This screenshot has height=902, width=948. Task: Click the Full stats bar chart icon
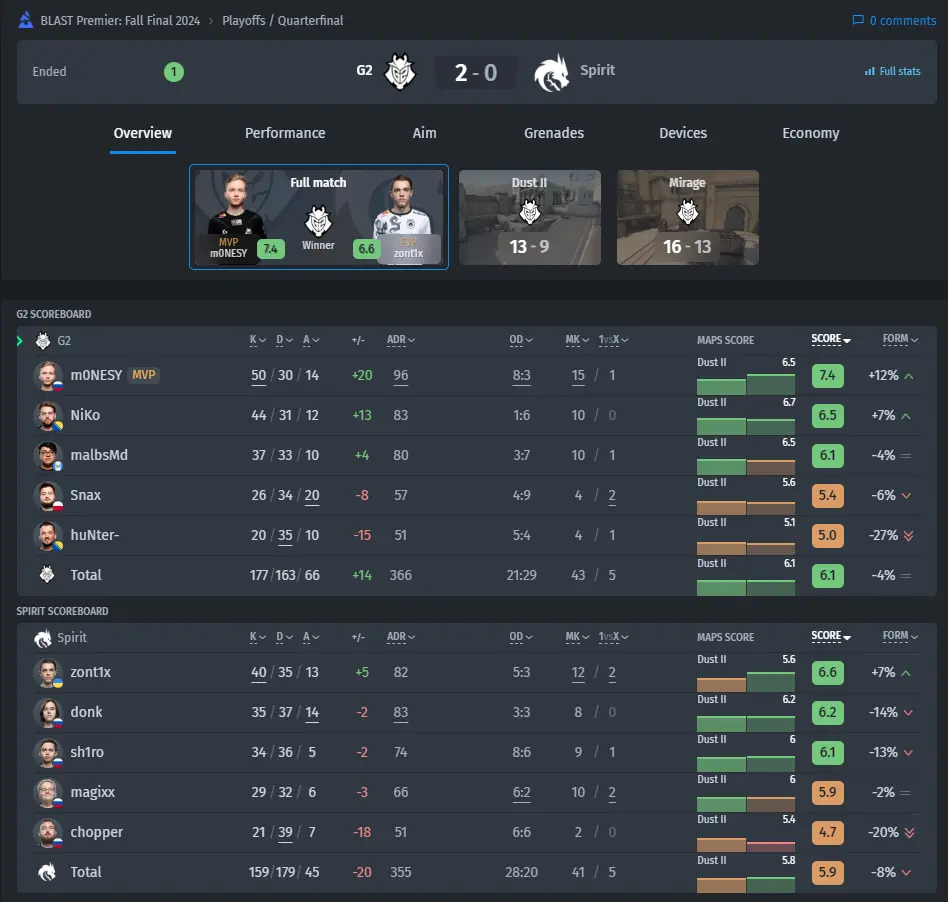(869, 71)
